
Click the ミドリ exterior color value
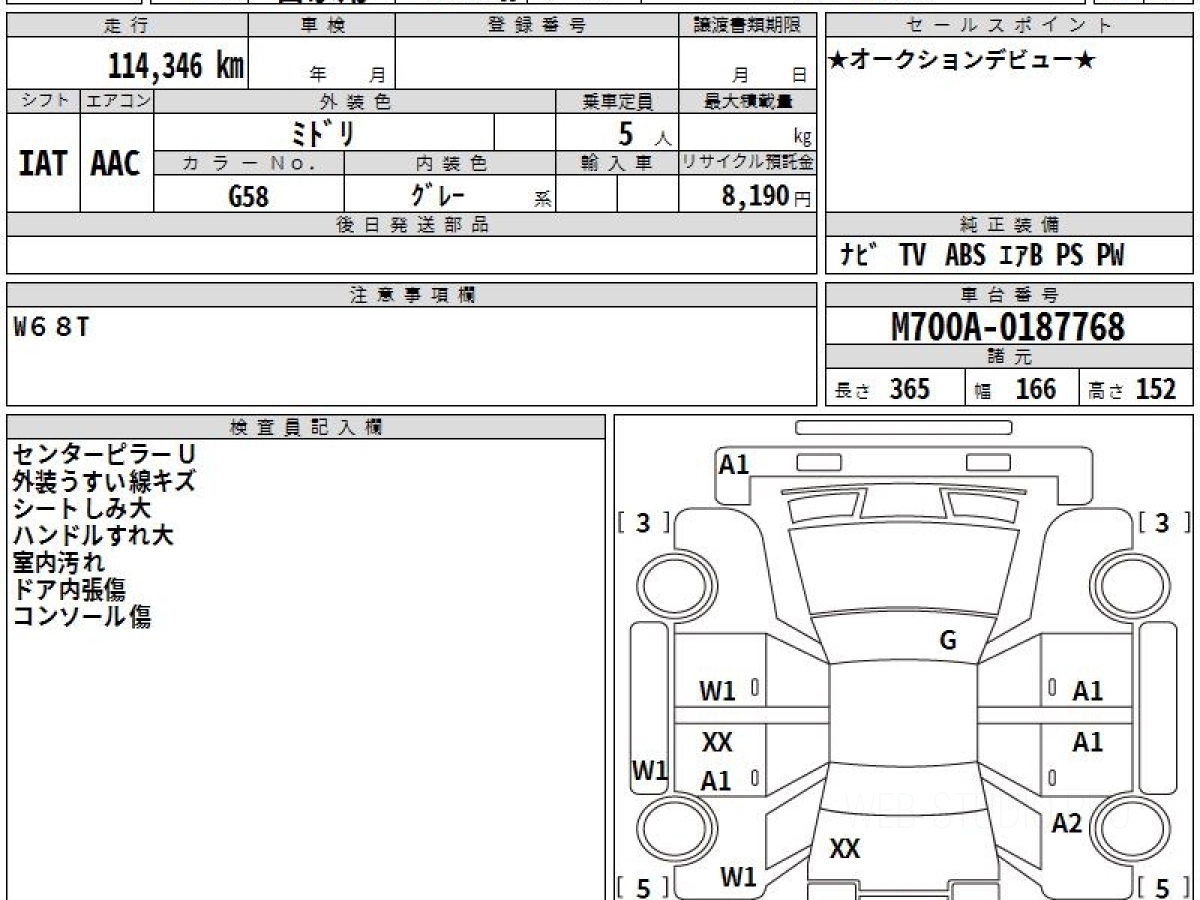pos(322,133)
